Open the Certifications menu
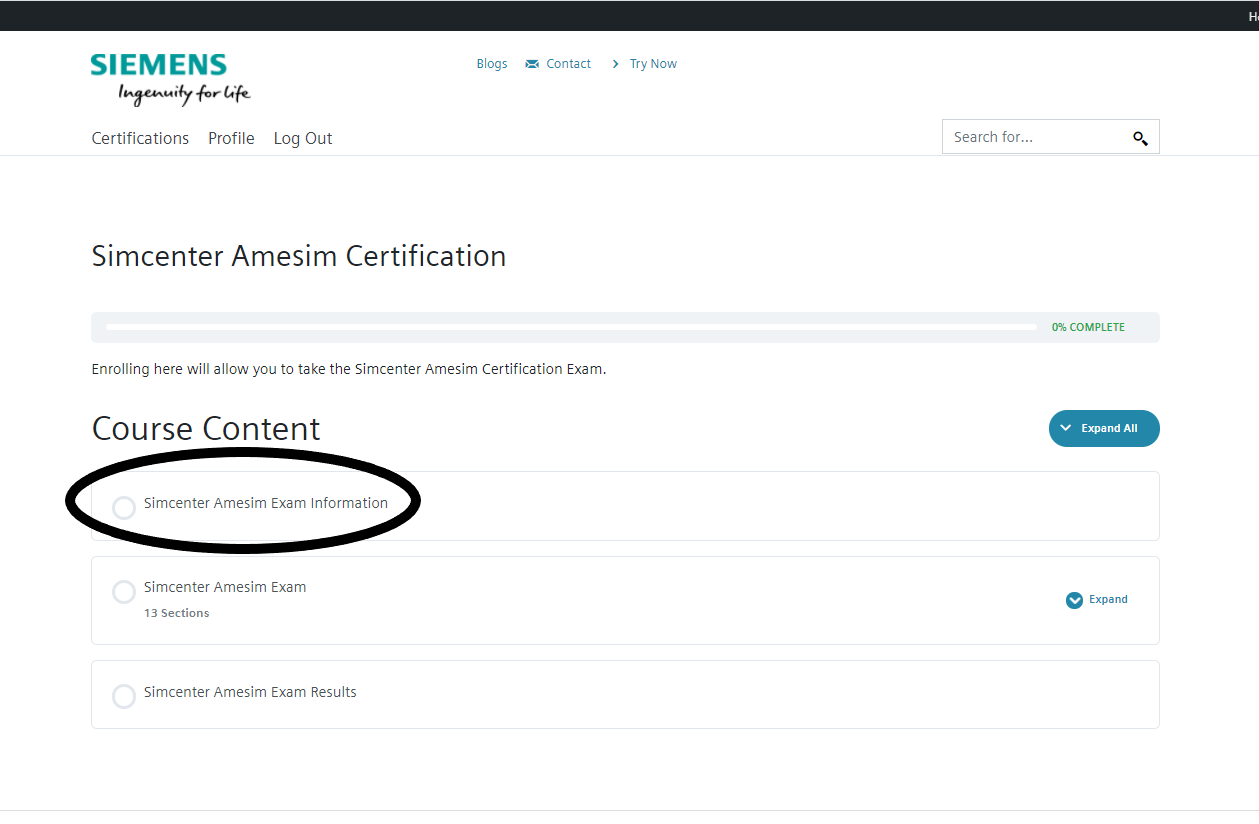 click(x=140, y=138)
